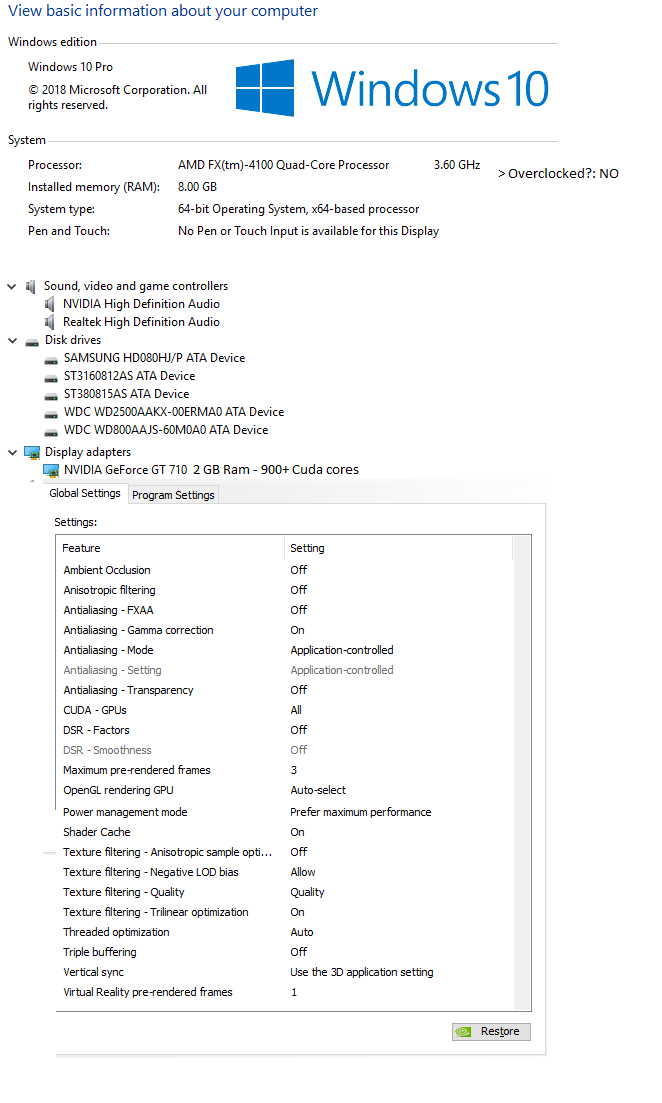Select the Vertical sync row
The height and width of the screenshot is (1103, 662).
(x=285, y=972)
